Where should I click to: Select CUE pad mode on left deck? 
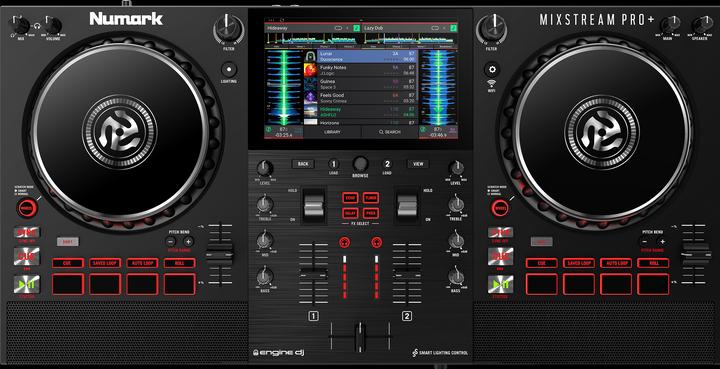[68, 263]
